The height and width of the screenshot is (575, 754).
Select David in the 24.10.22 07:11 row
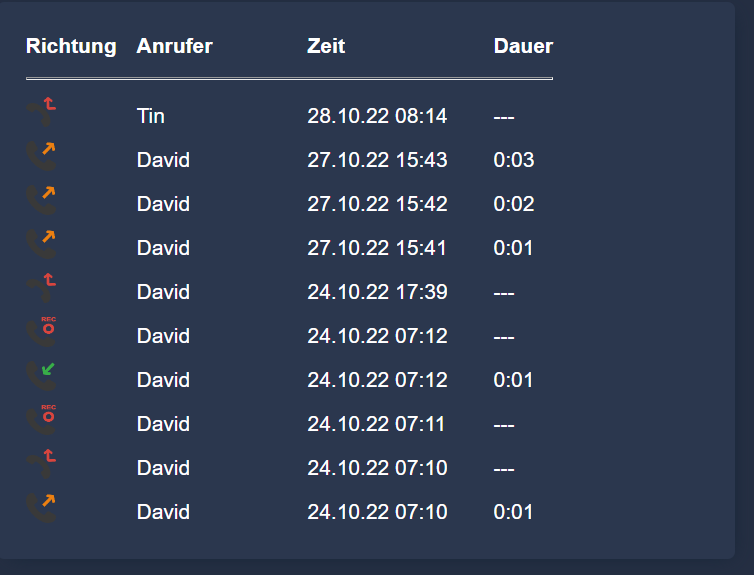click(x=163, y=424)
